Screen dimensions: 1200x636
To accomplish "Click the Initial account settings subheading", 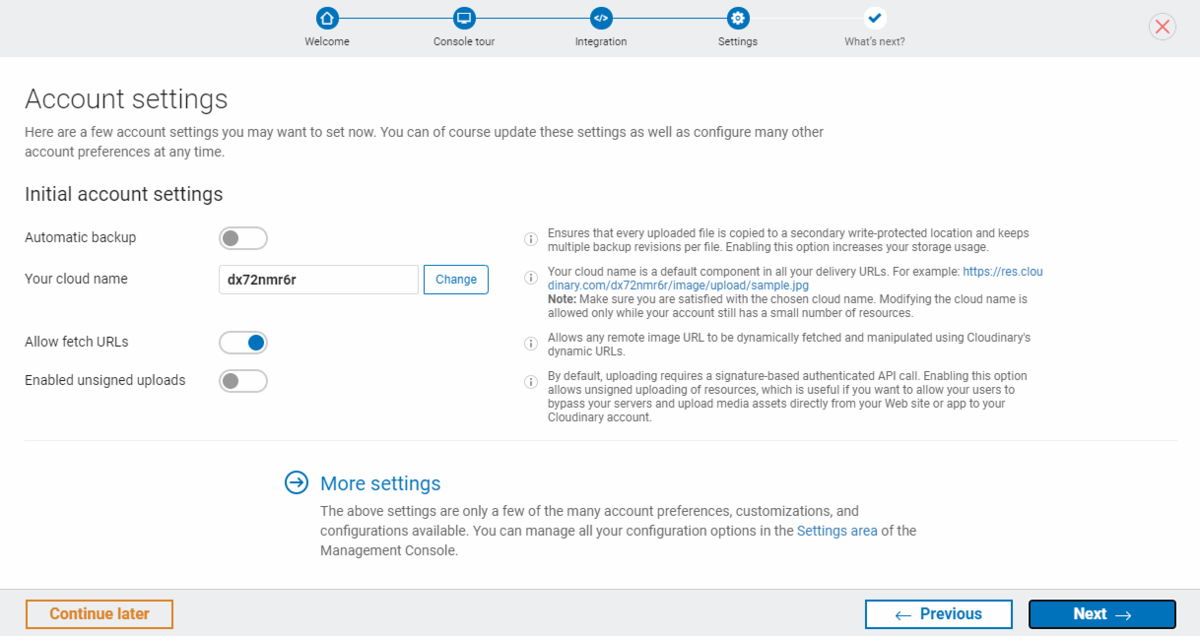I will (124, 194).
